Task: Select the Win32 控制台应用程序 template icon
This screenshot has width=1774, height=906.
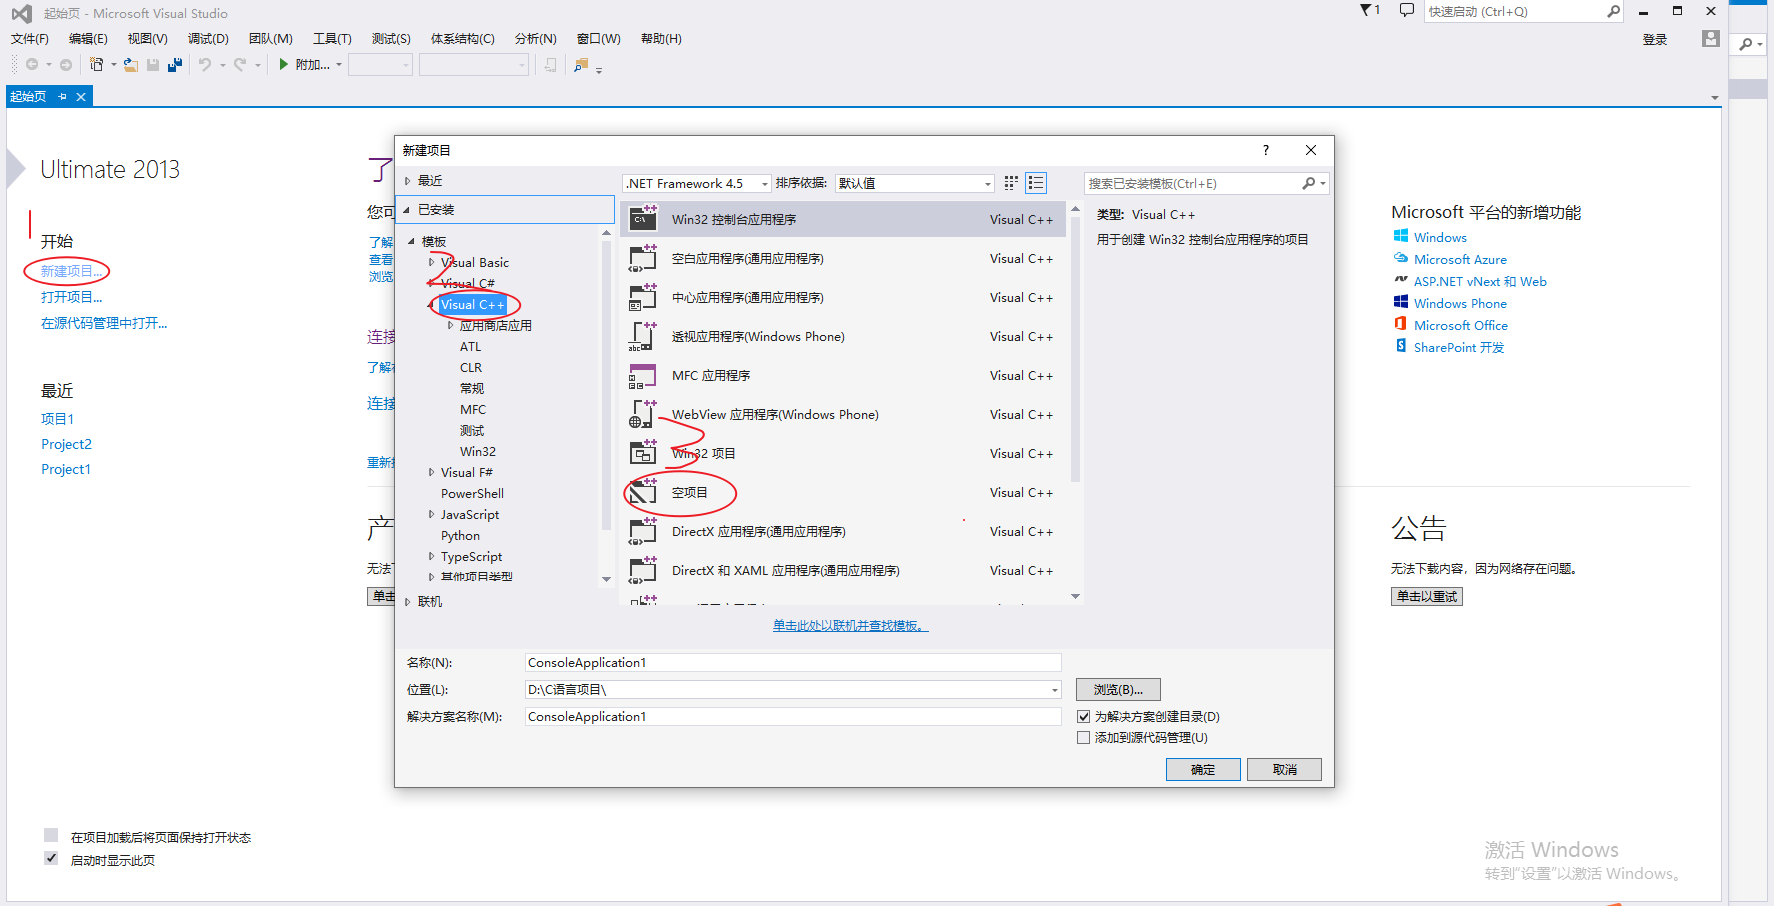Action: click(643, 219)
